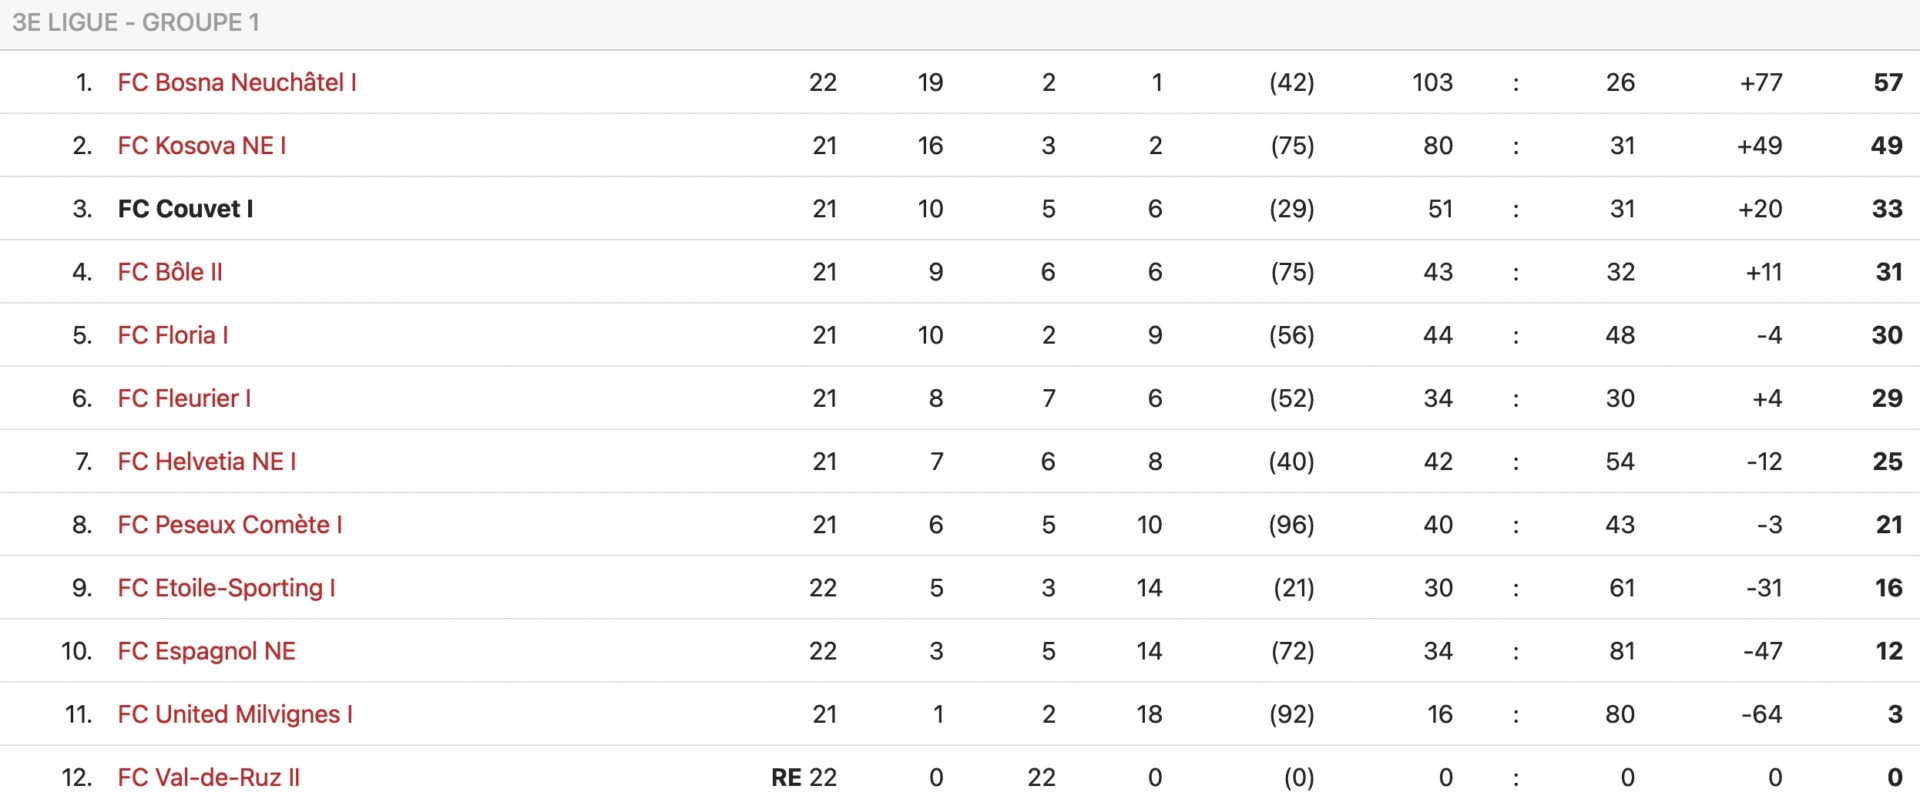
Task: Select the +77 goal difference cell
Action: (x=1761, y=82)
